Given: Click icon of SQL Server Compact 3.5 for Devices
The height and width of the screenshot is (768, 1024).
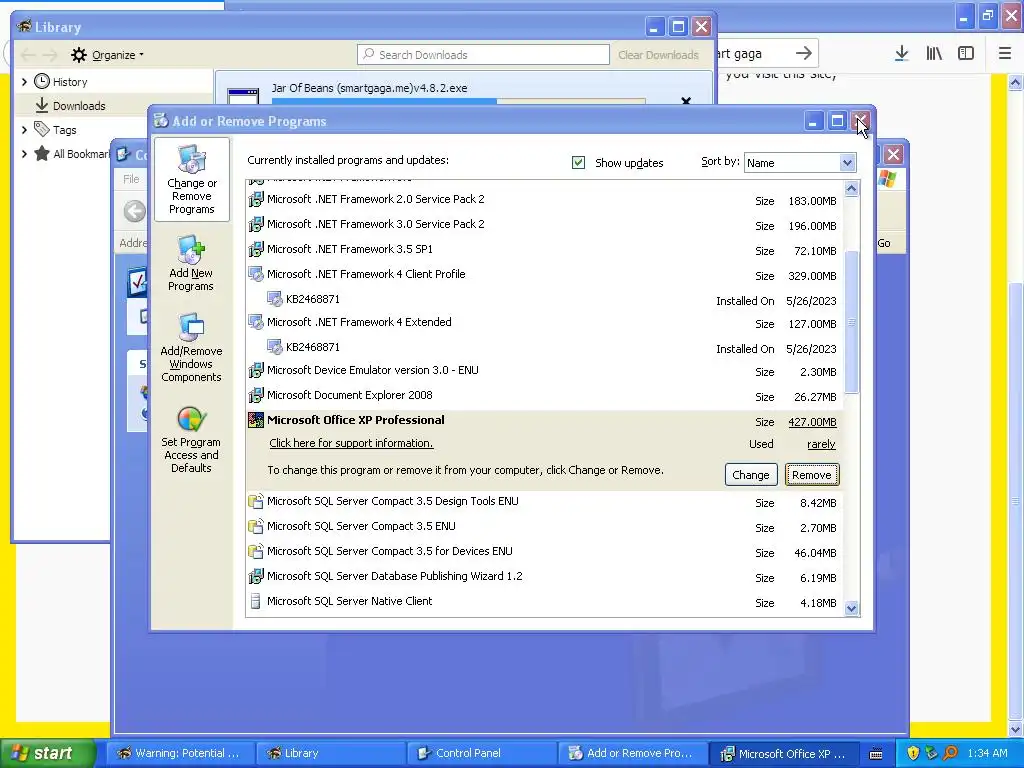Looking at the screenshot, I should (256, 552).
